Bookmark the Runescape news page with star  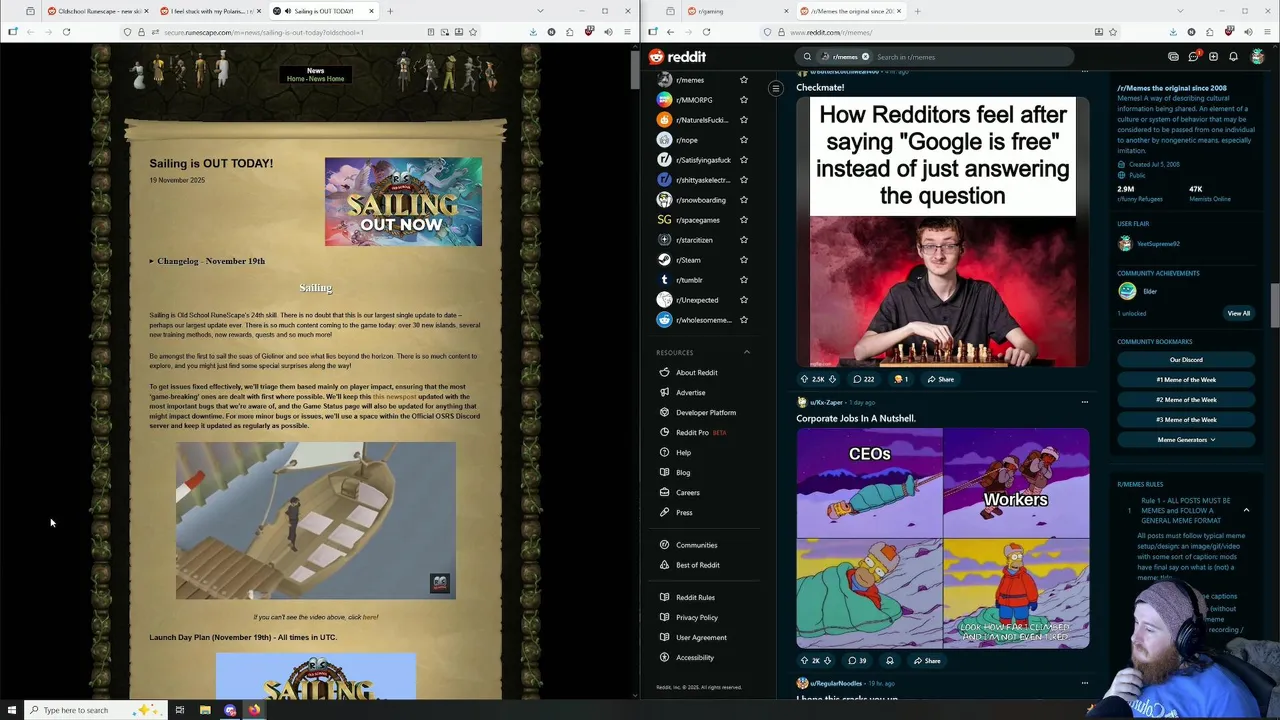473,32
